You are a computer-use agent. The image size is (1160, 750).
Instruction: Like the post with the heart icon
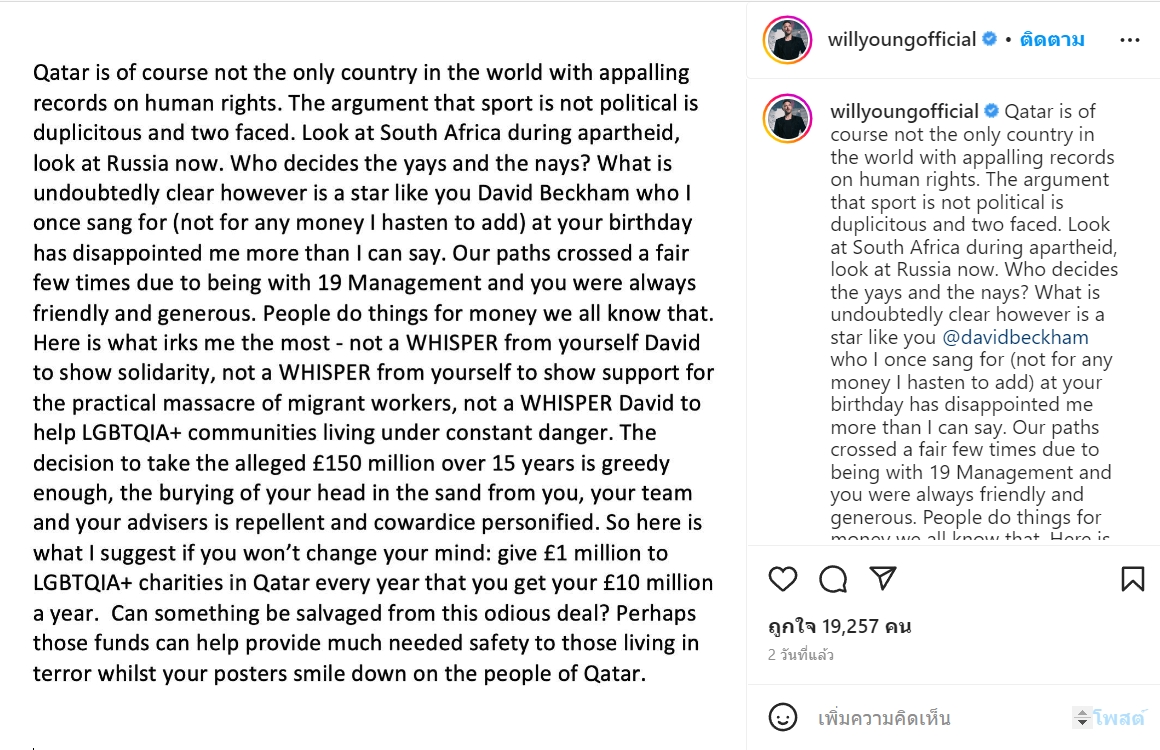click(x=783, y=579)
